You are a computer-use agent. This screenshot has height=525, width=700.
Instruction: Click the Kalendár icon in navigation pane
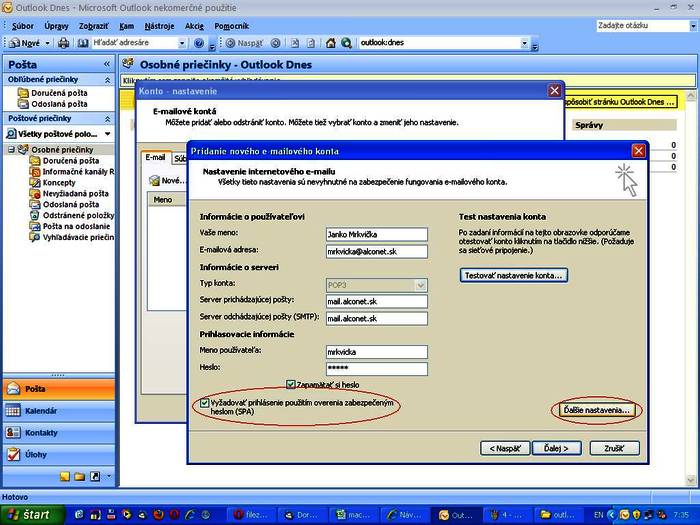click(x=13, y=411)
